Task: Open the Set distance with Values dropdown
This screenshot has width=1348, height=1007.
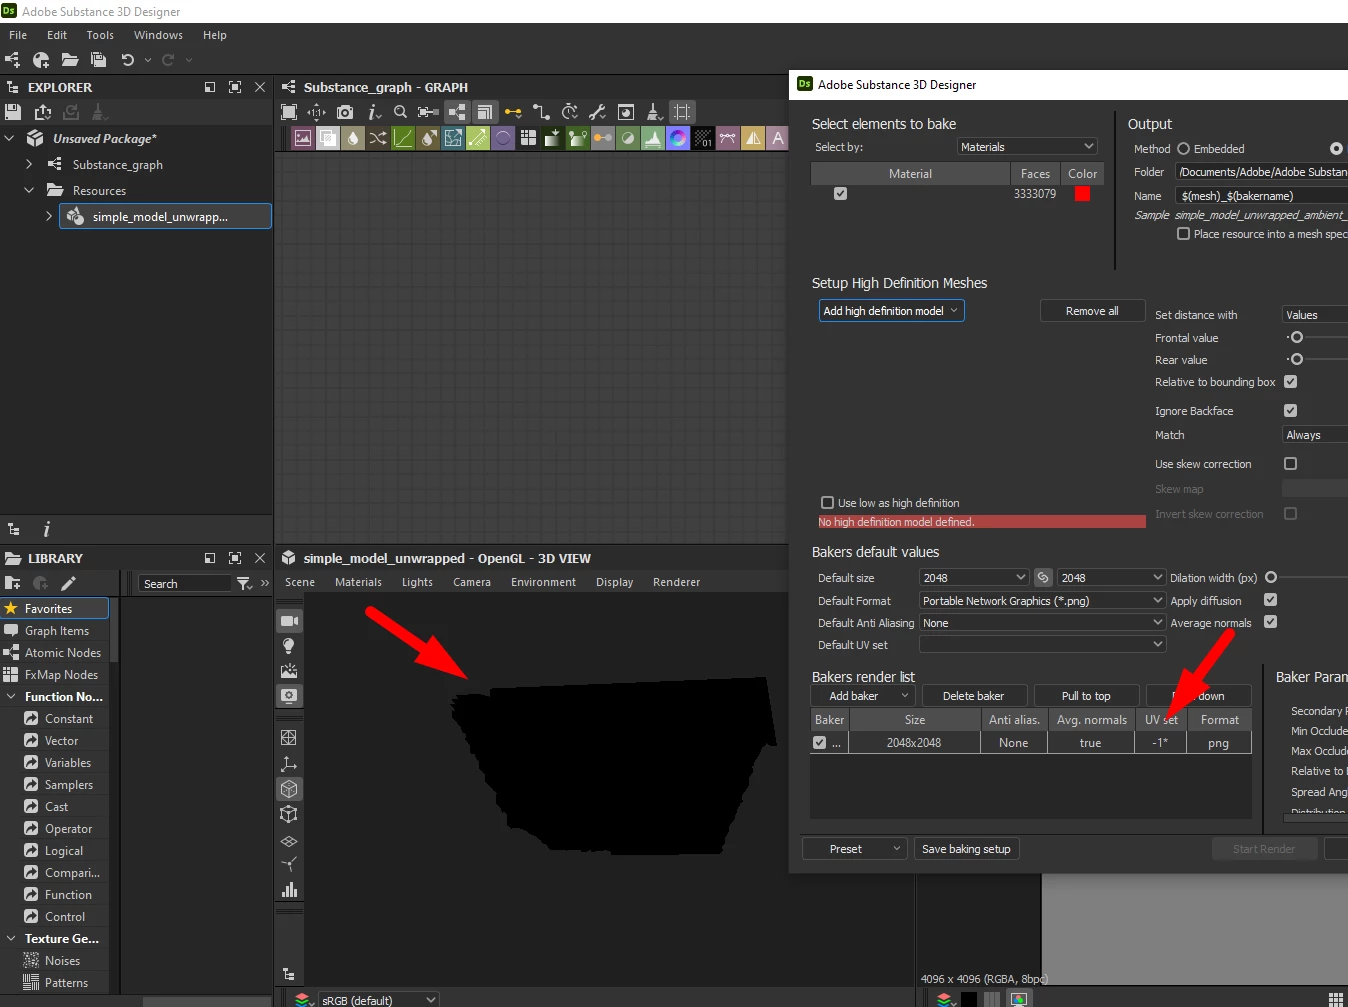Action: 1315,315
